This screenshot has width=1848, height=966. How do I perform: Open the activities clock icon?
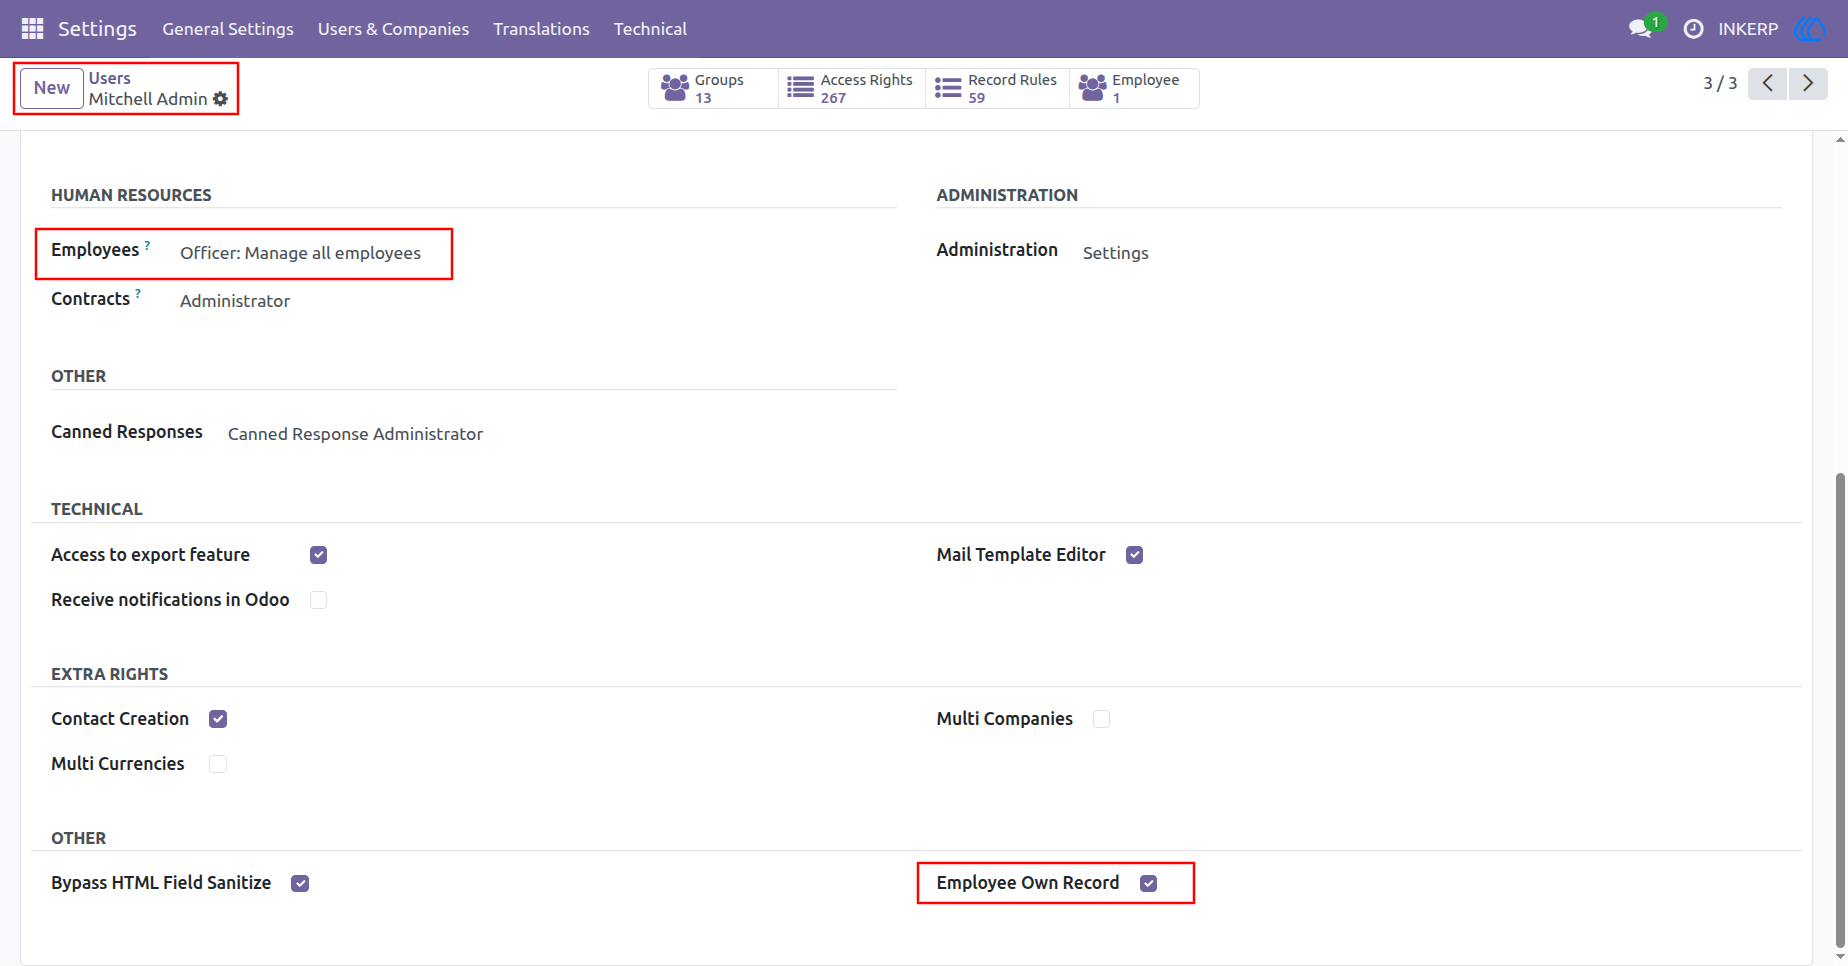(x=1693, y=29)
